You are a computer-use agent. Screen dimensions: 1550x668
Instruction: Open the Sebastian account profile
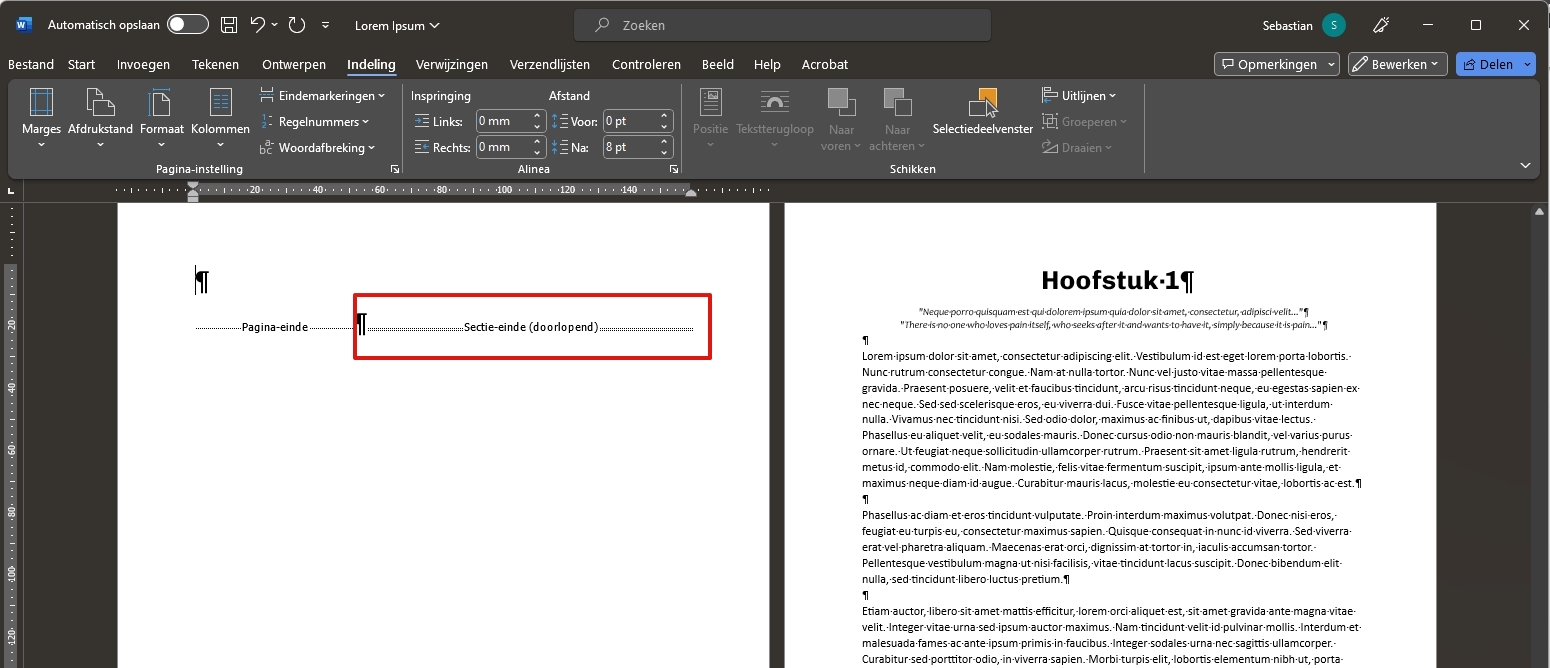click(x=1304, y=25)
